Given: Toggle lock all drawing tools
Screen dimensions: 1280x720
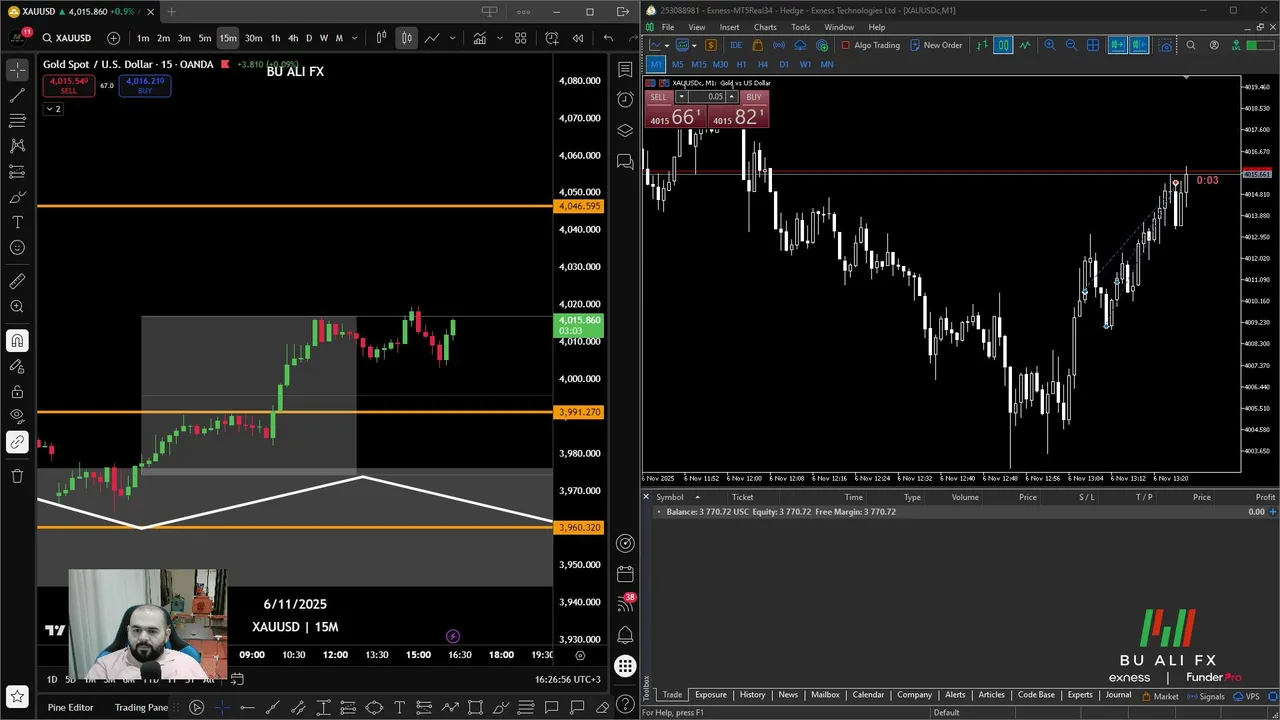Looking at the screenshot, I should coord(17,392).
